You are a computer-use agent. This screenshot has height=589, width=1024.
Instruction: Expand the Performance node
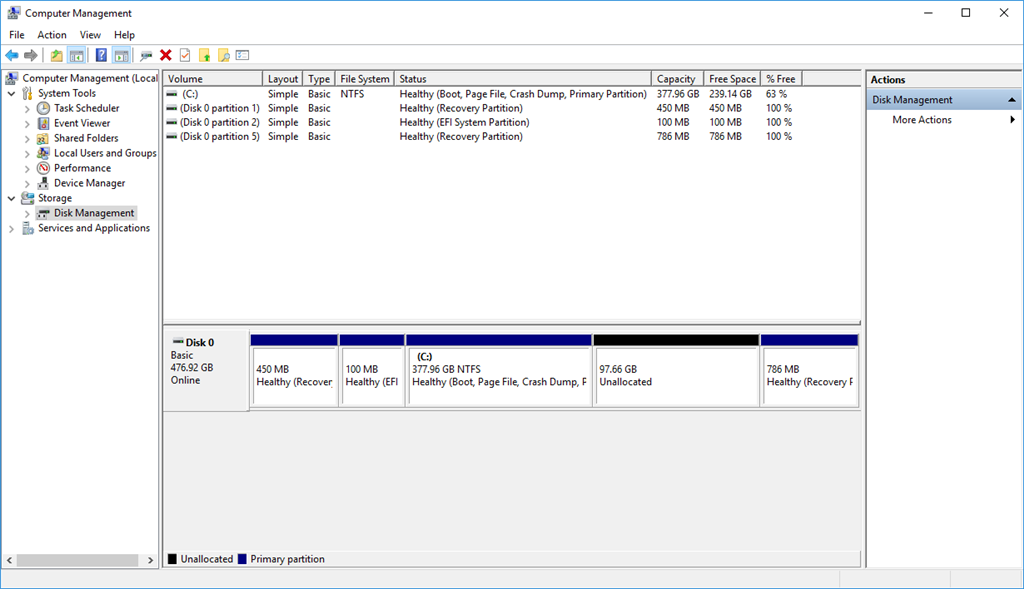27,168
